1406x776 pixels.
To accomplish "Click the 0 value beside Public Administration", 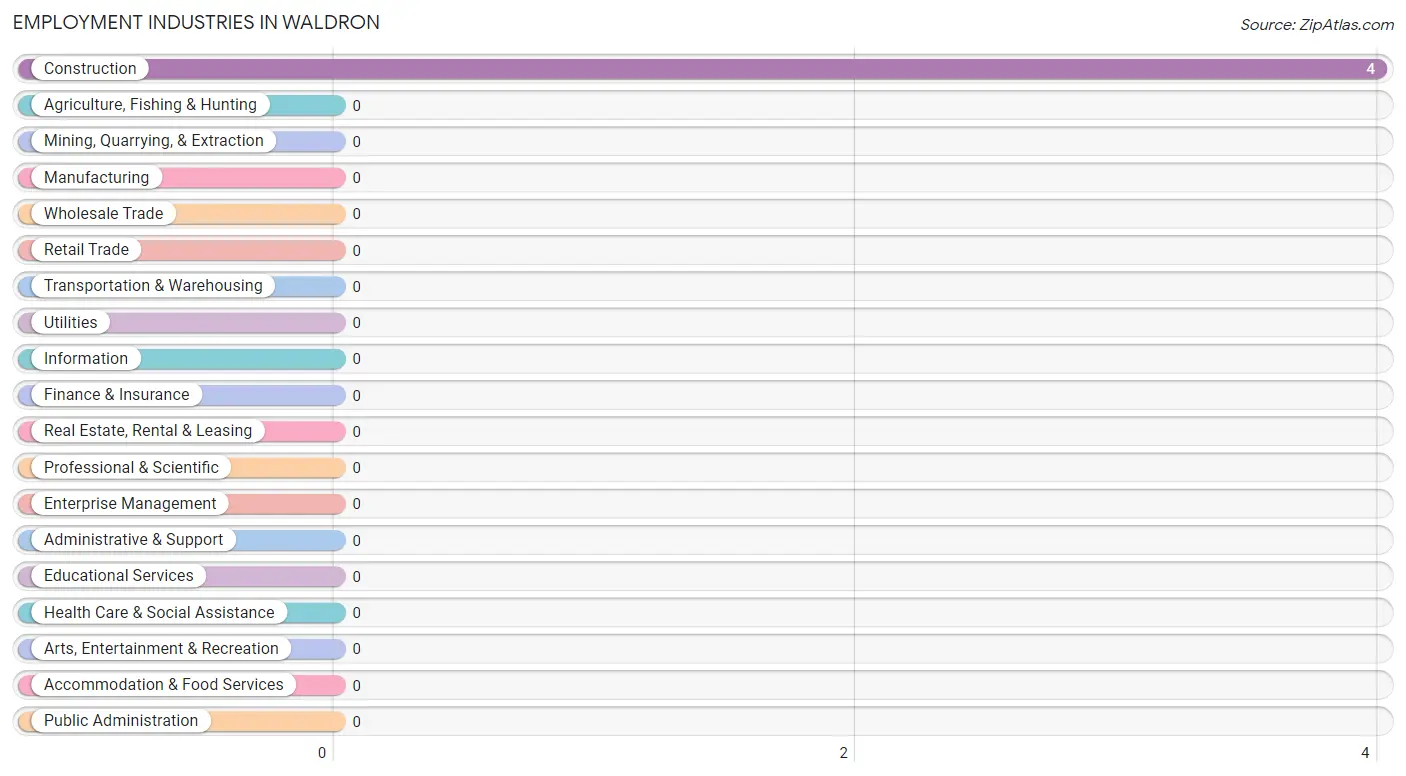I will click(356, 722).
